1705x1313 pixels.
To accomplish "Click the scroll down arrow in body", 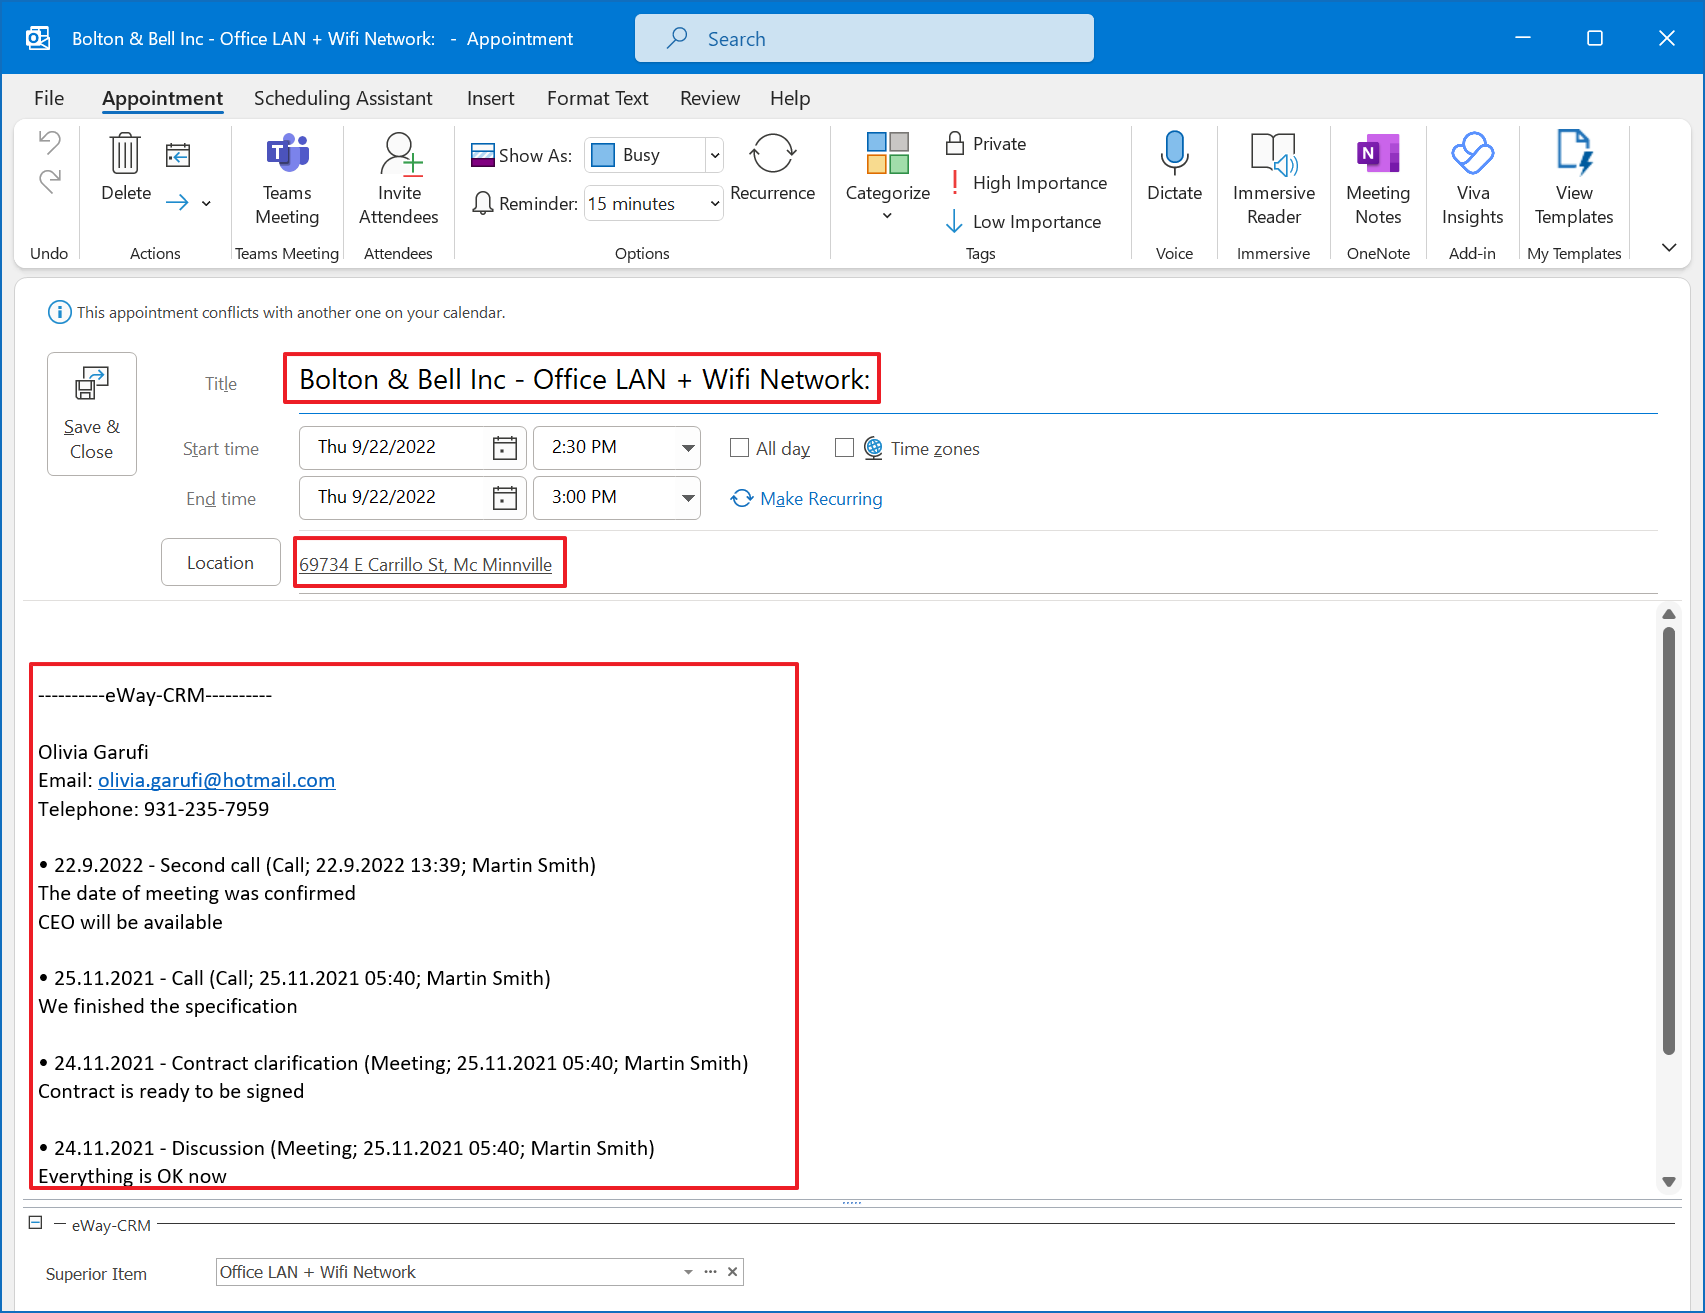I will (1668, 1181).
